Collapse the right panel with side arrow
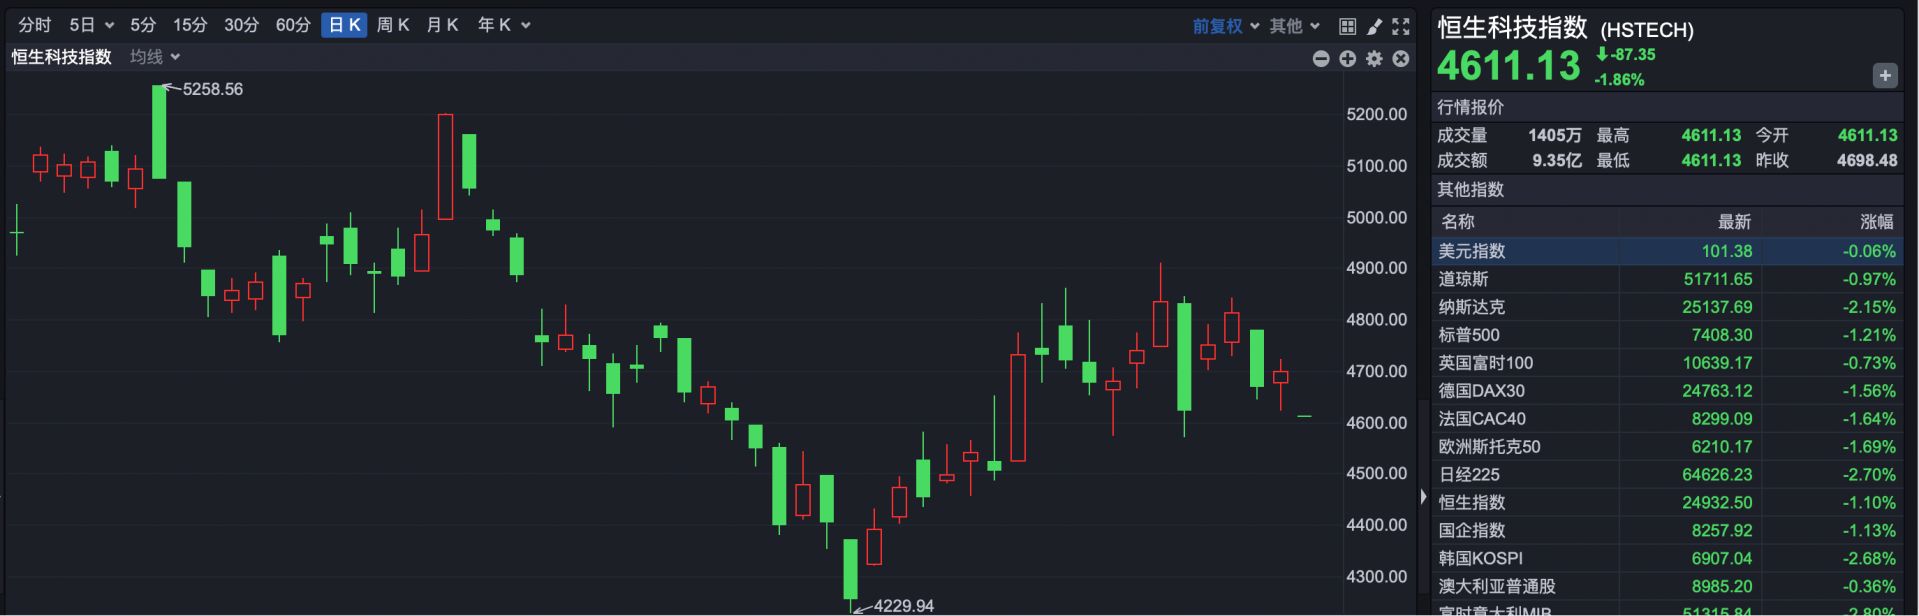The height and width of the screenshot is (616, 1919). click(1423, 496)
